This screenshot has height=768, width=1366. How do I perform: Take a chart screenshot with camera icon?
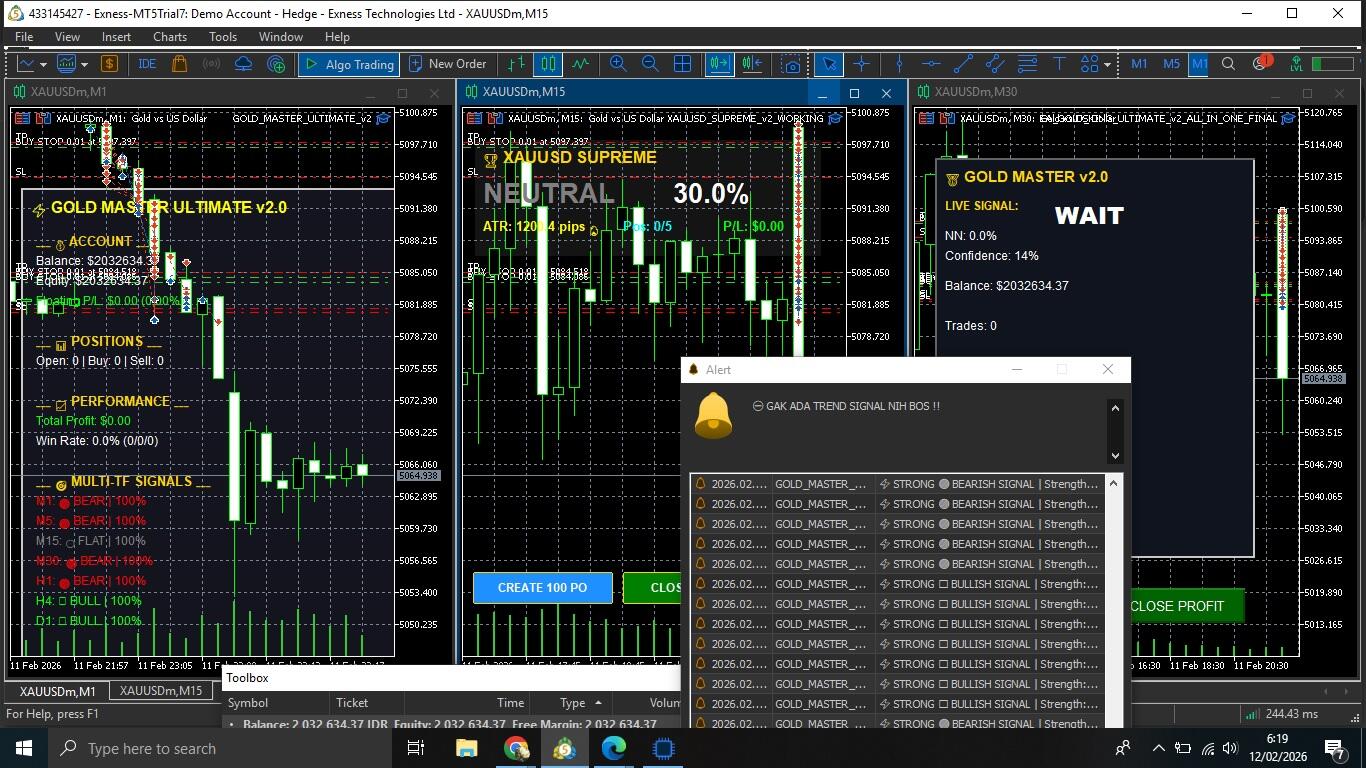click(792, 64)
